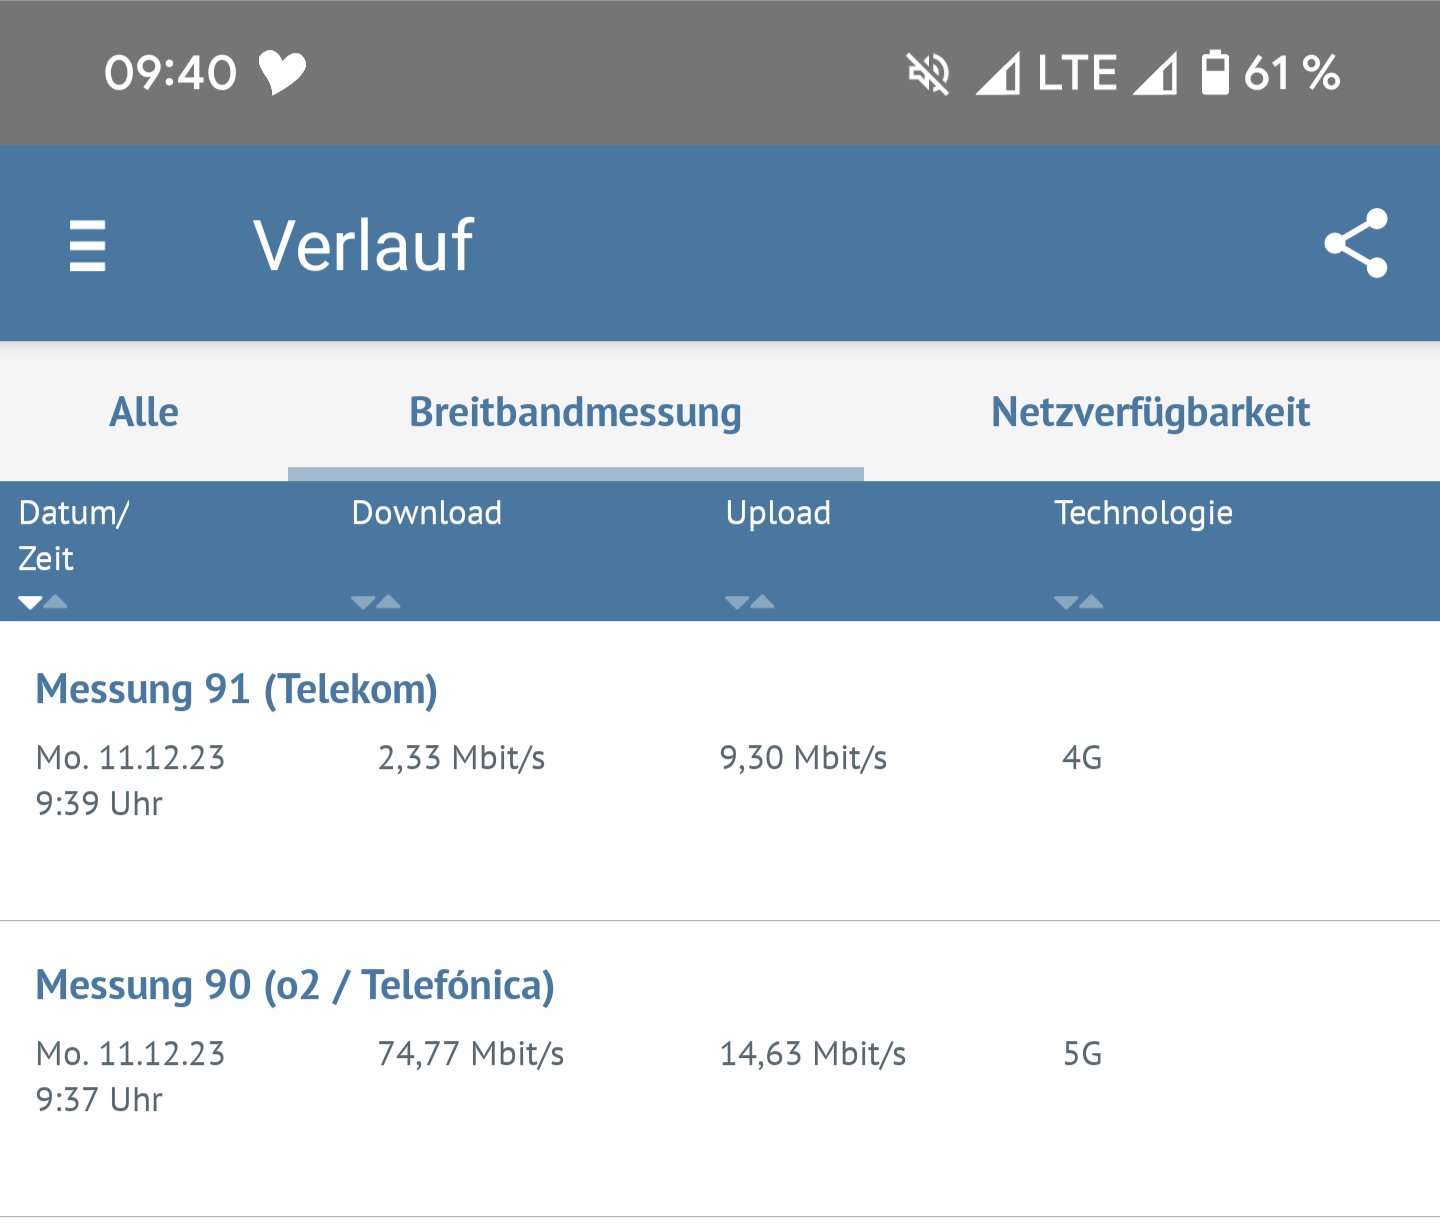Tap the share icon in header
This screenshot has width=1440, height=1225.
(1356, 243)
